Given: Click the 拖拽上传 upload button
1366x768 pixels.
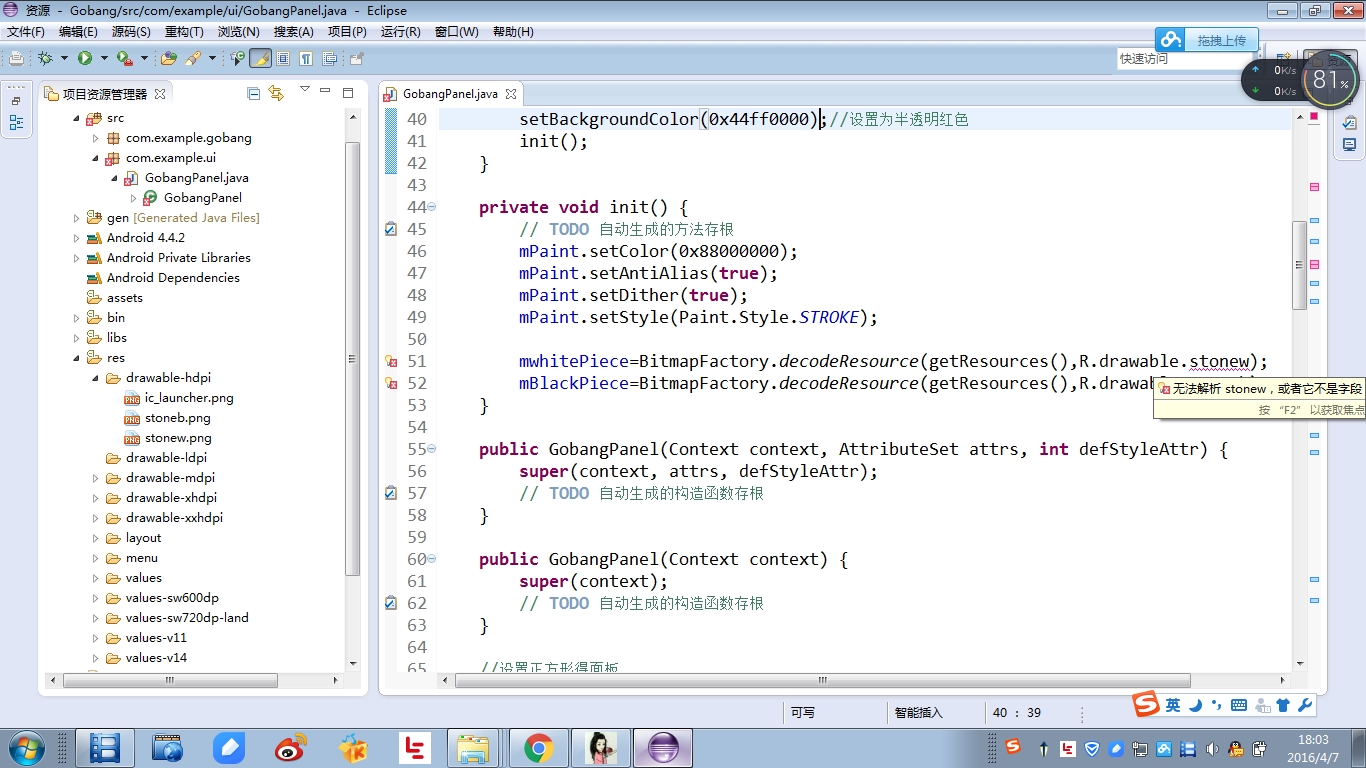Looking at the screenshot, I should point(1205,40).
